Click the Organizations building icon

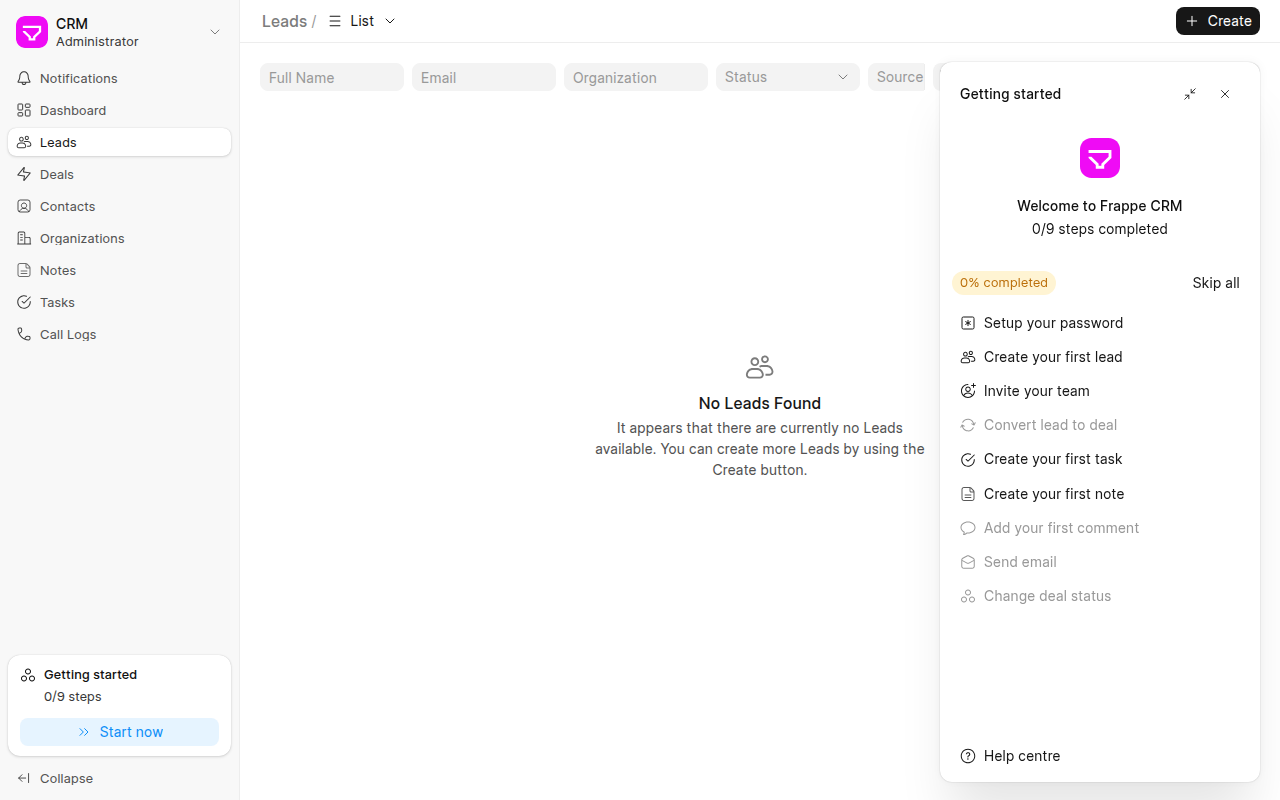(x=24, y=238)
